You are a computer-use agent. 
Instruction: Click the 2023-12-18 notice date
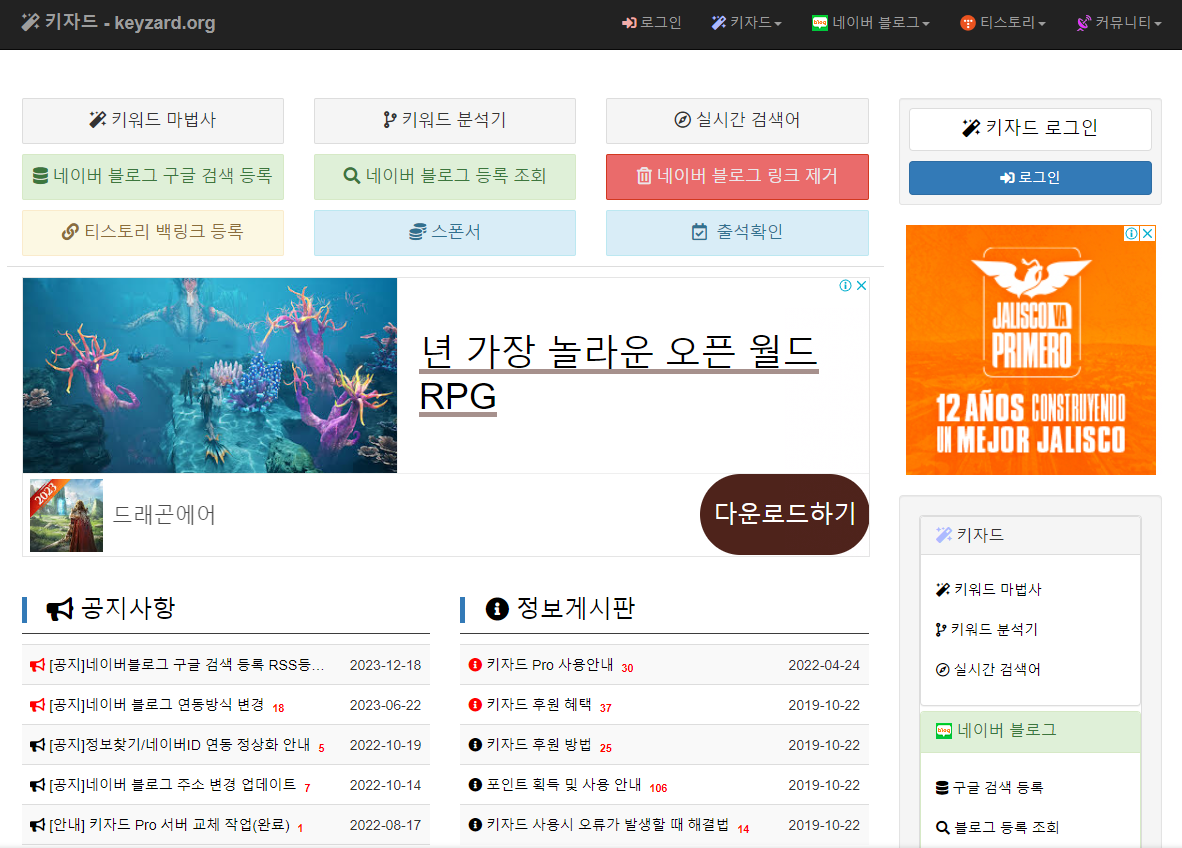385,666
